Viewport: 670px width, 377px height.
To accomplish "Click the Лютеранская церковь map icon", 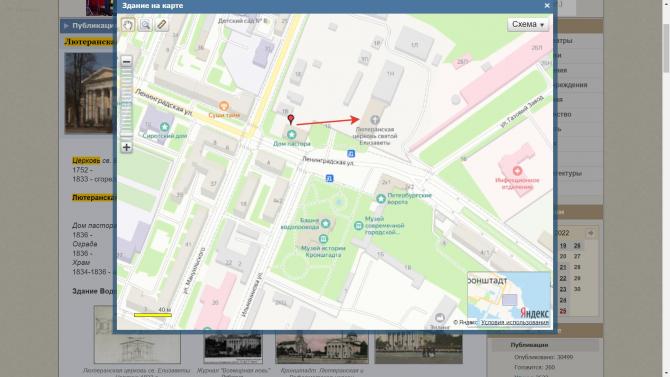I will point(375,120).
